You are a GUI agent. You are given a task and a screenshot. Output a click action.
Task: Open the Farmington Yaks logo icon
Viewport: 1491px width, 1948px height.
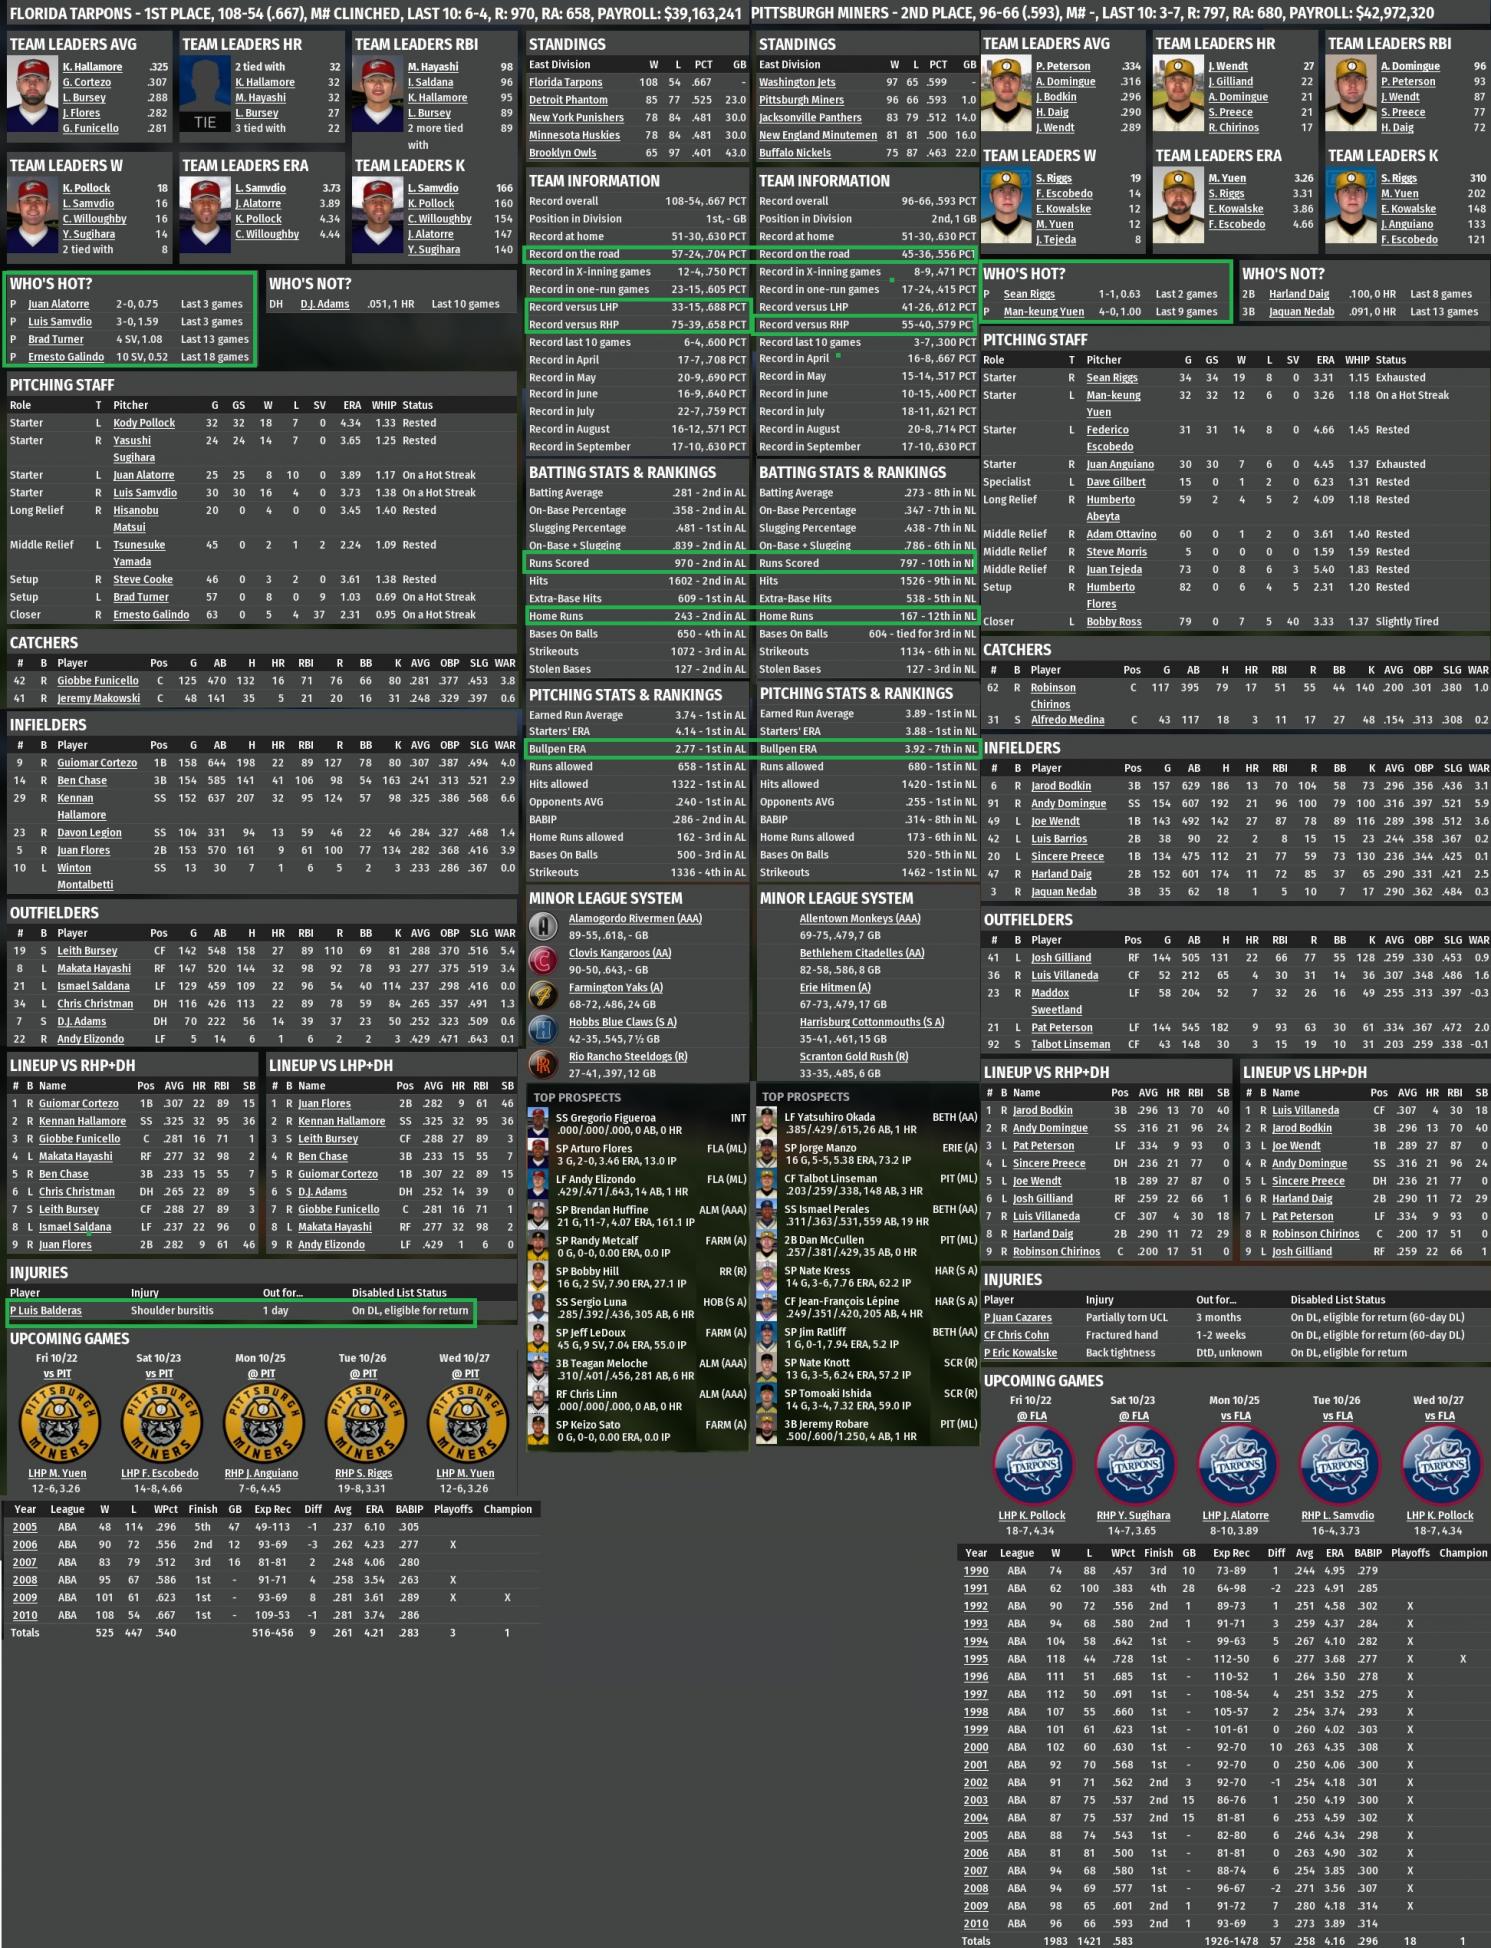tap(543, 996)
